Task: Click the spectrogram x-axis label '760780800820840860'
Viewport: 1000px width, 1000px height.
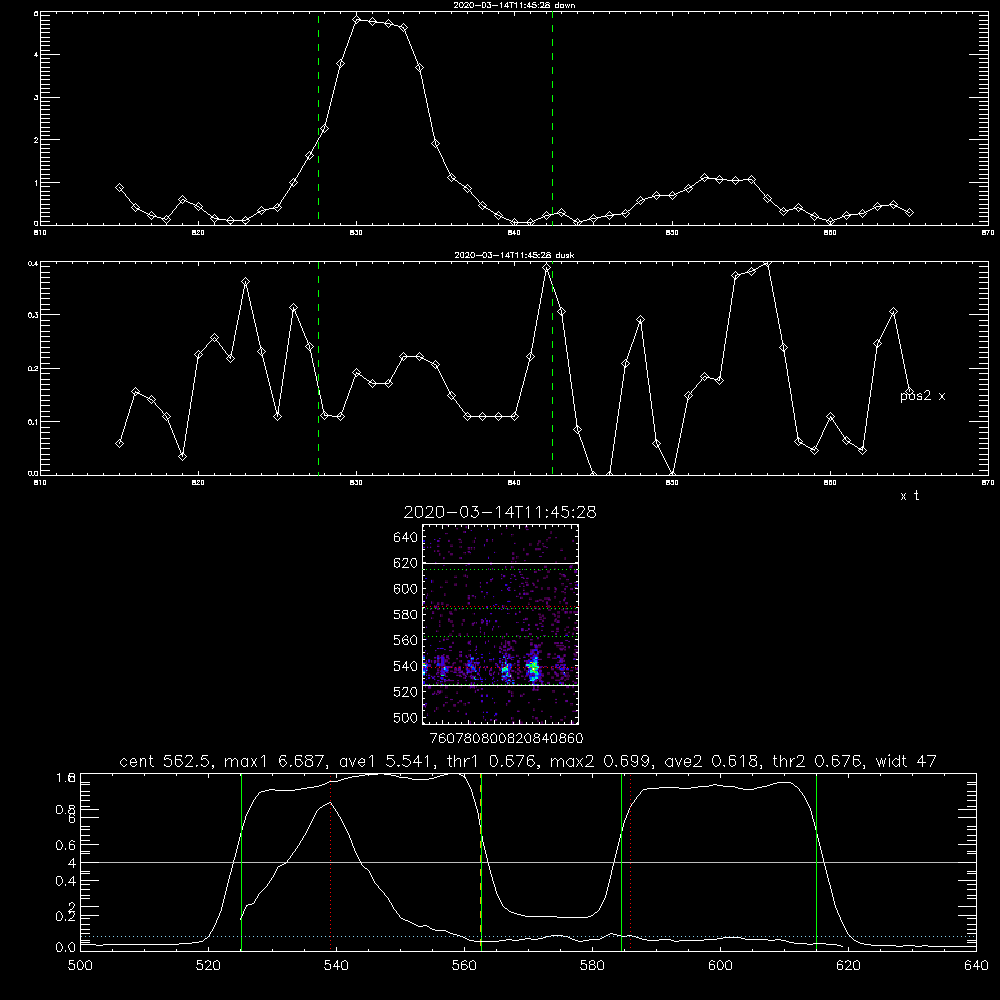Action: (x=506, y=738)
